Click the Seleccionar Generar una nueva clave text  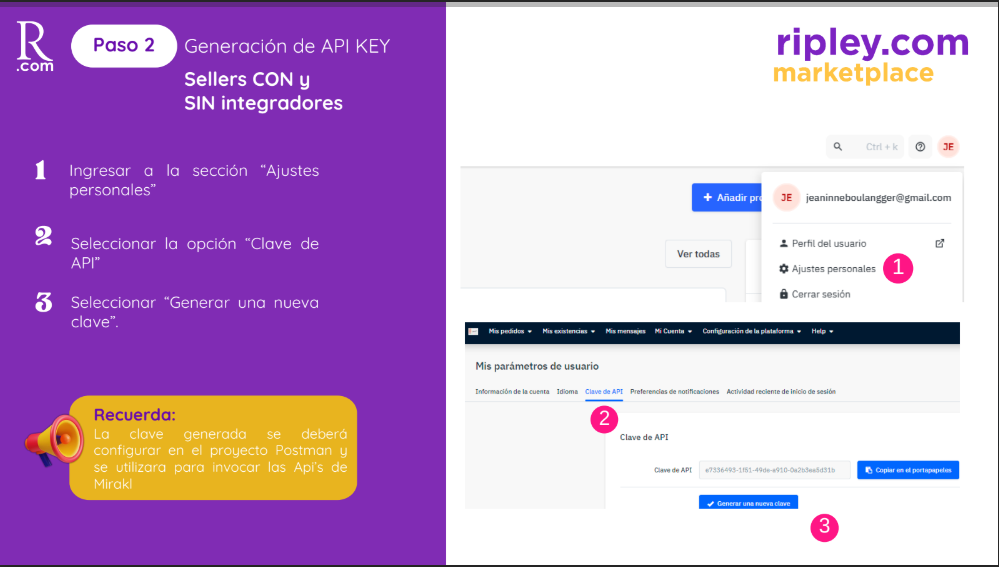195,312
